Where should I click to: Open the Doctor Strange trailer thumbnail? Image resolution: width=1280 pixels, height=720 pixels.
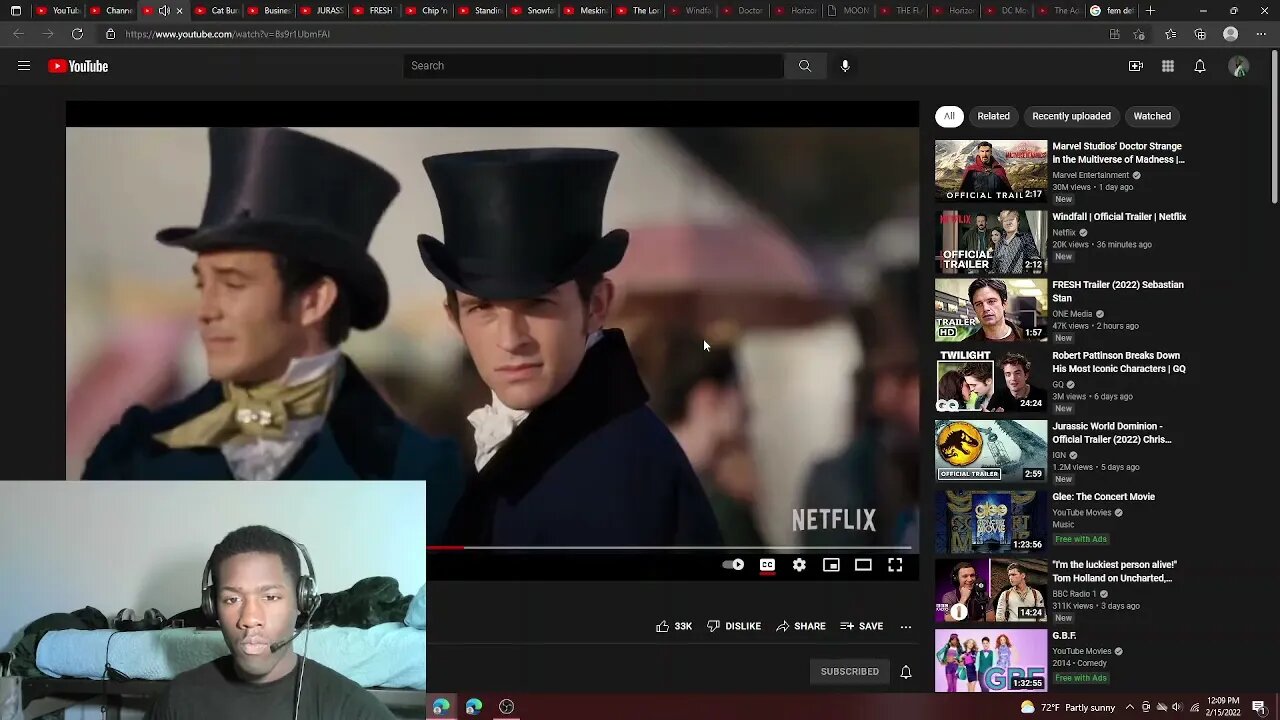click(991, 171)
